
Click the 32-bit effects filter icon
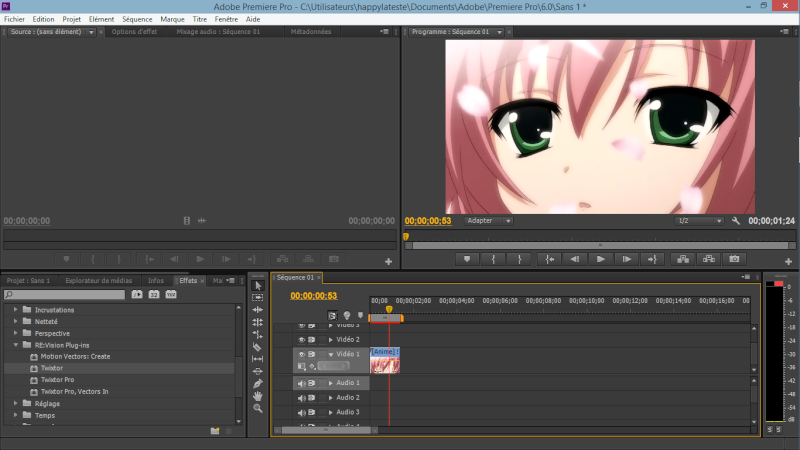154,294
